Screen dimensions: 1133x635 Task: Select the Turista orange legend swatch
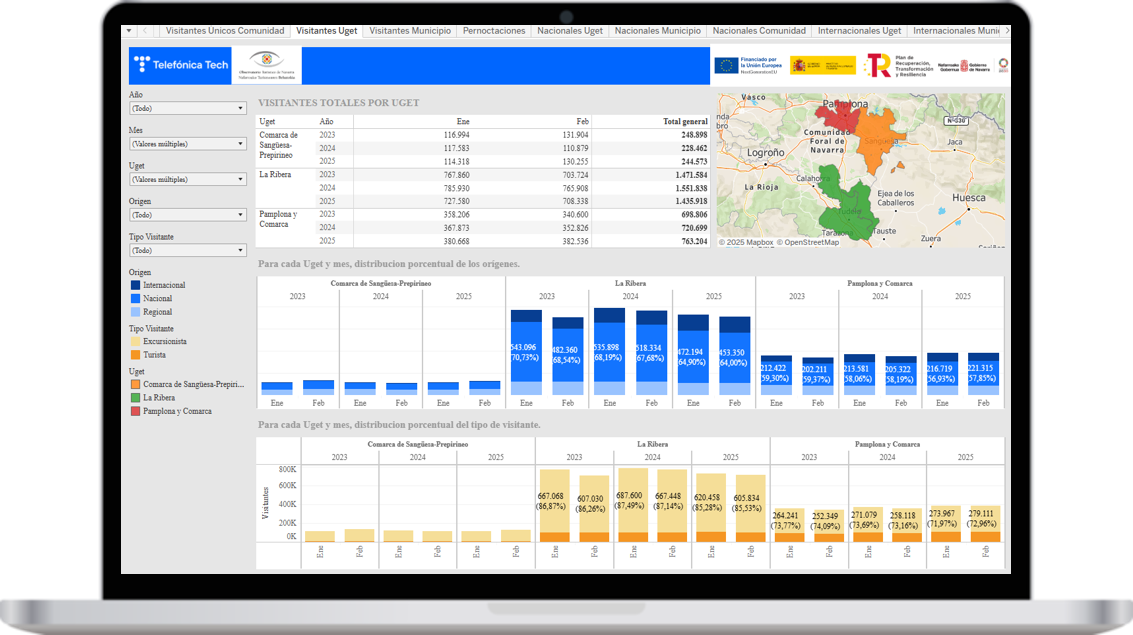pyautogui.click(x=135, y=355)
